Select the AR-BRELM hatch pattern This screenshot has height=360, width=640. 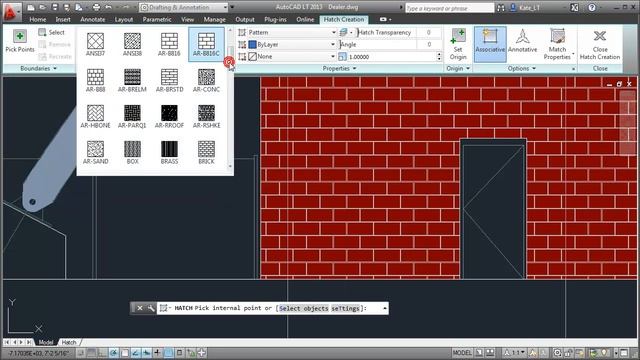tap(132, 80)
